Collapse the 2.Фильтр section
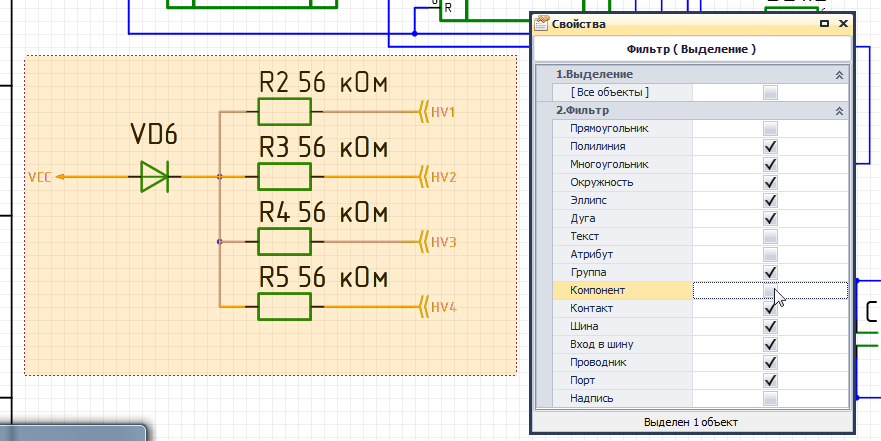 click(x=839, y=111)
